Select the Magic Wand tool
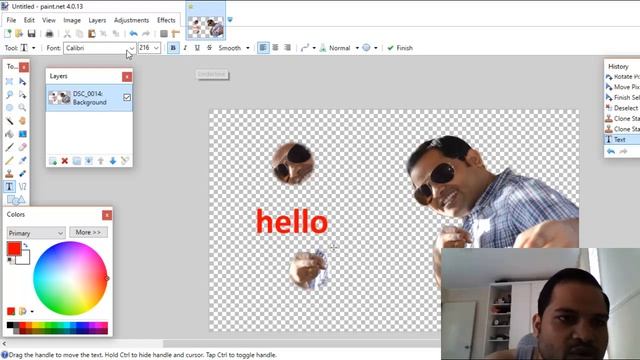The image size is (640, 360). click(x=9, y=121)
